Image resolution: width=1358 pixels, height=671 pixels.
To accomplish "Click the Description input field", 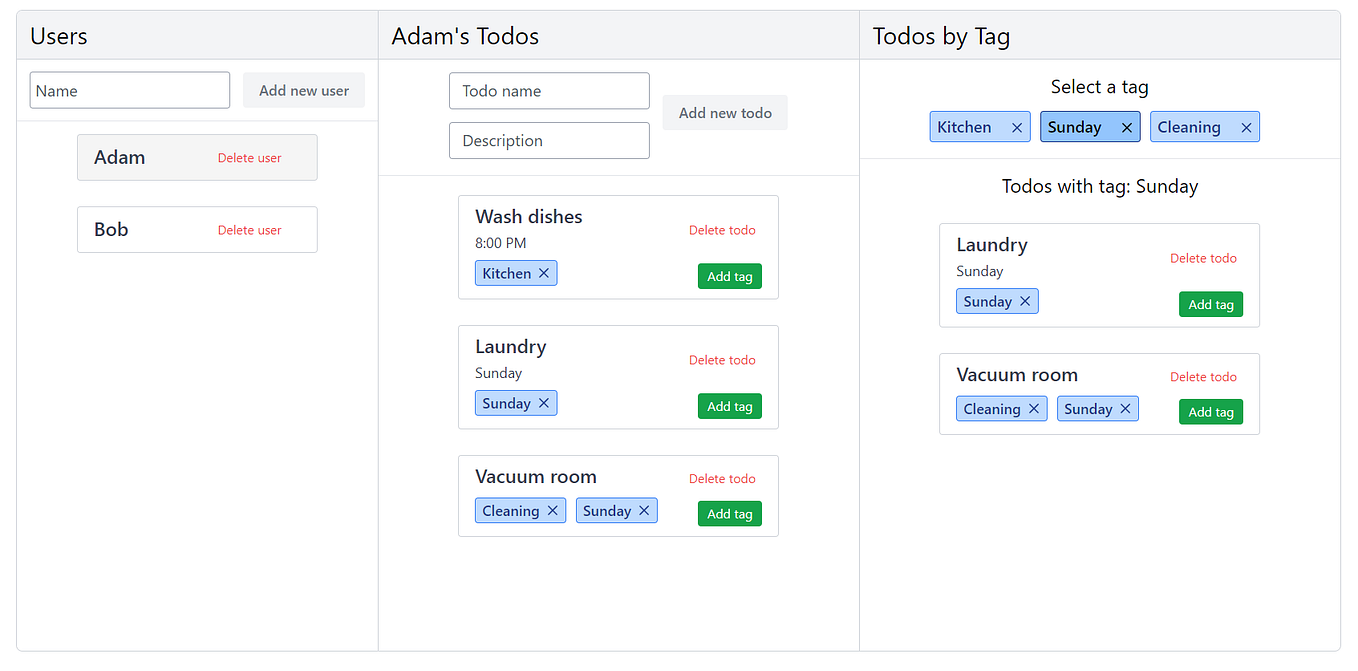I will click(x=549, y=140).
